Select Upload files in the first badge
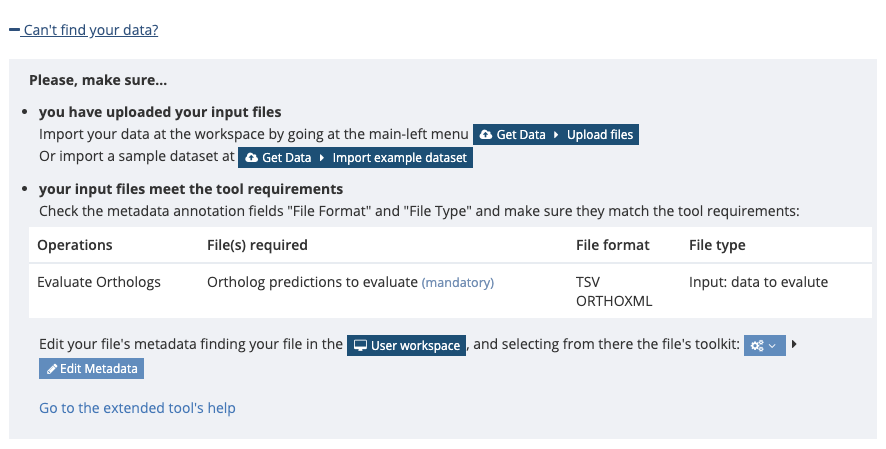The height and width of the screenshot is (449, 886). tap(600, 135)
